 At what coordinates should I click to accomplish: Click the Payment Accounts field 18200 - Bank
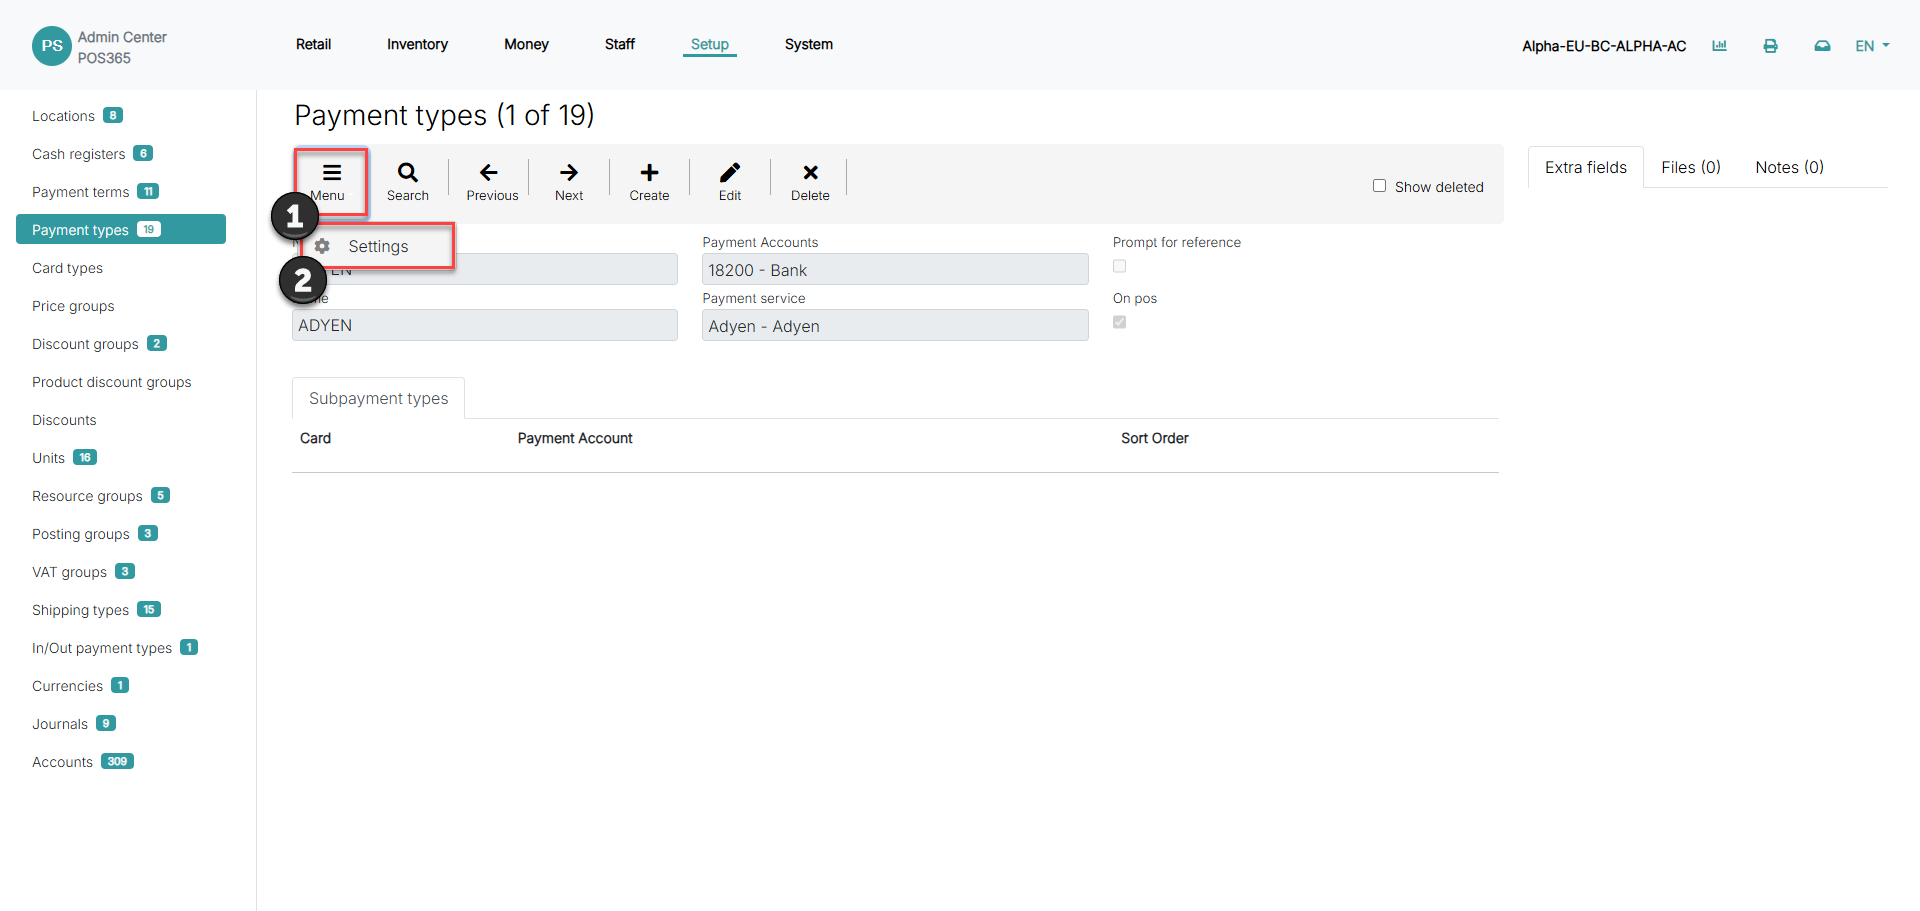coord(895,270)
